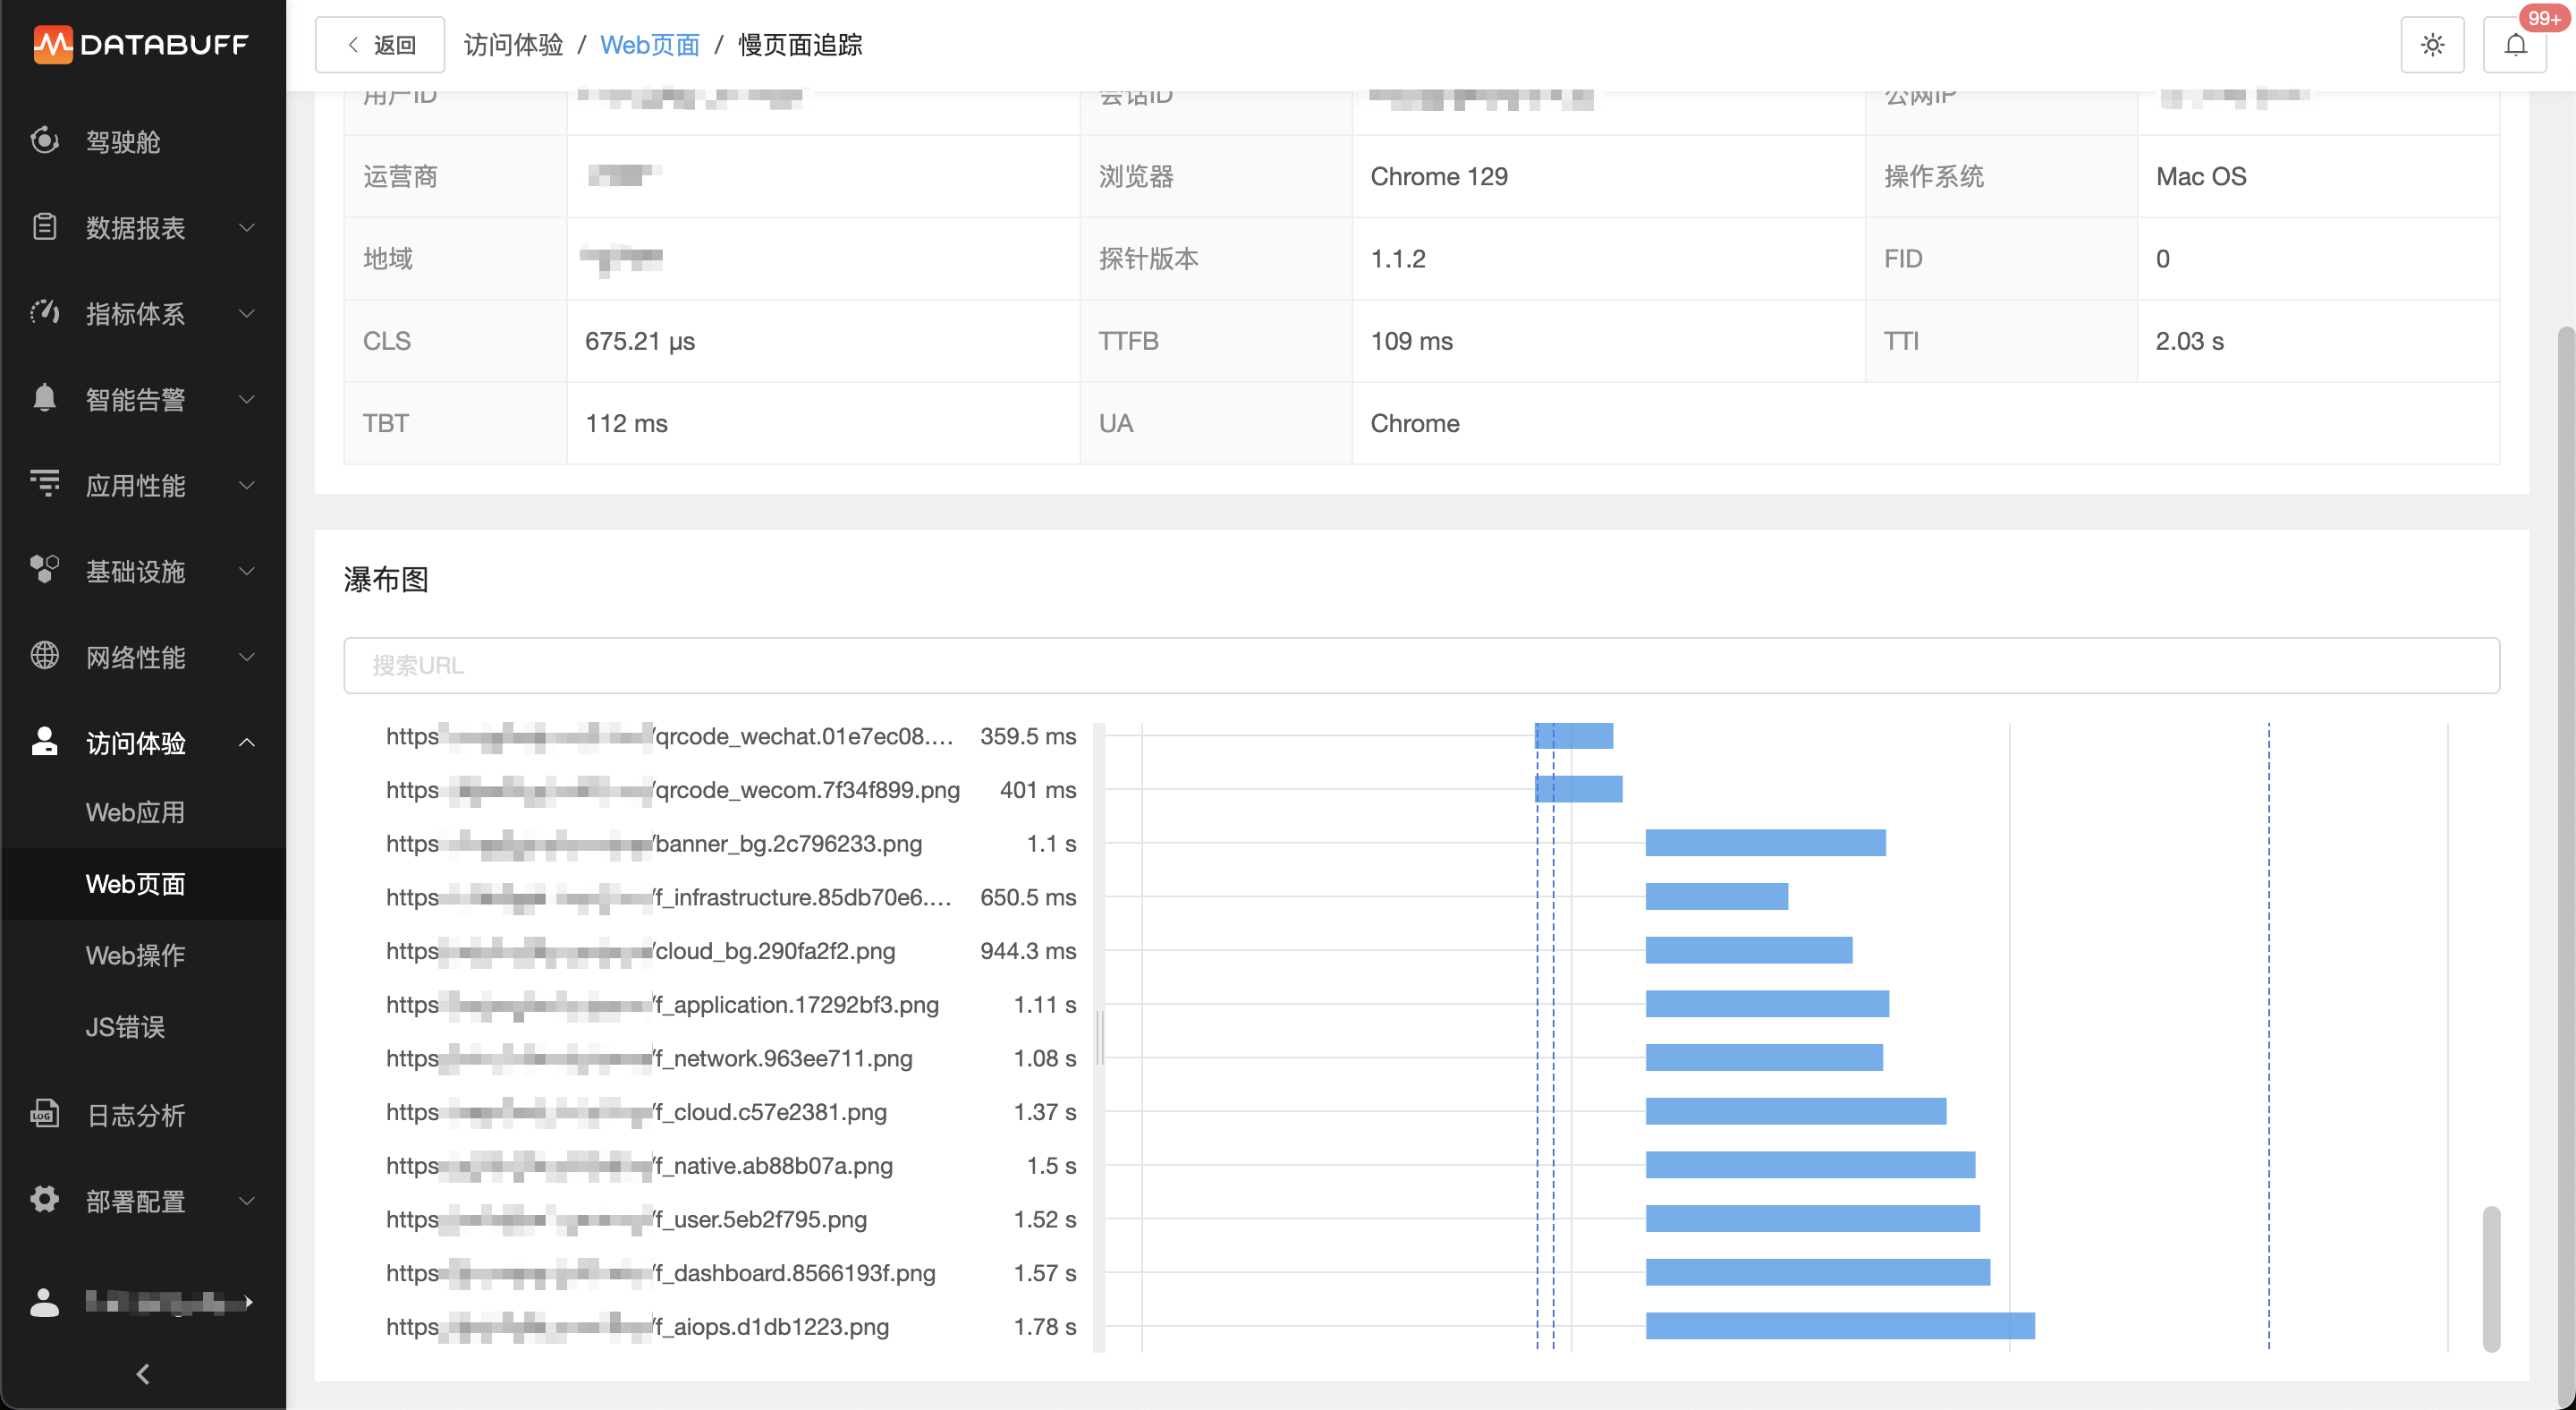
Task: Open the 驾驶舱 dashboard icon
Action: click(44, 141)
